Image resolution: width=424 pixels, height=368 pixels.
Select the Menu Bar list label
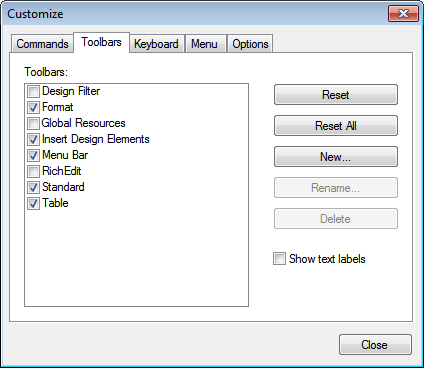[x=65, y=155]
